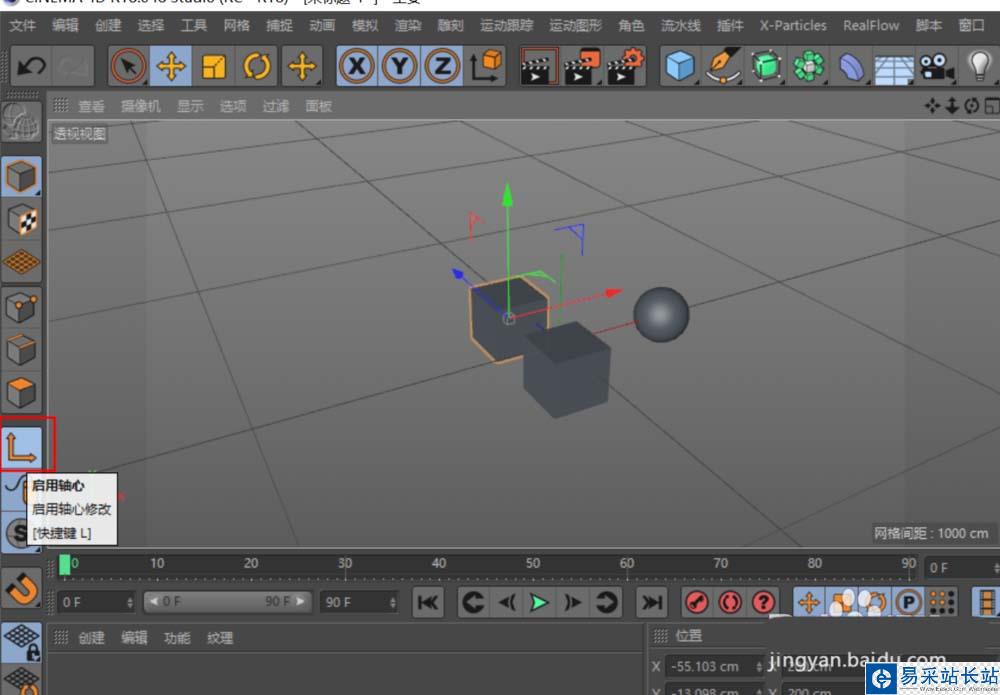Image resolution: width=1000 pixels, height=695 pixels.
Task: Open the 摄像机 viewport menu
Action: [140, 106]
